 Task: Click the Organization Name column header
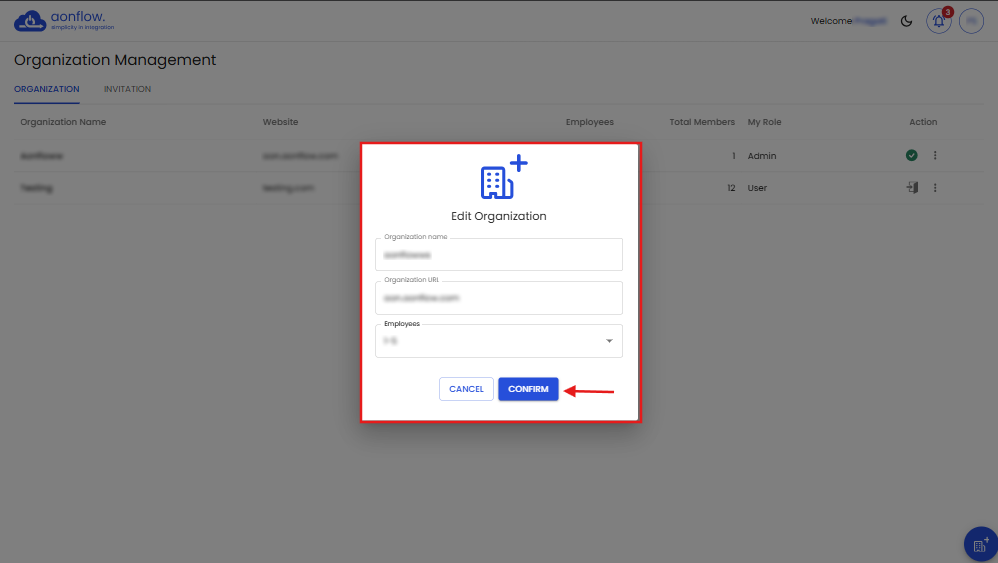point(63,122)
